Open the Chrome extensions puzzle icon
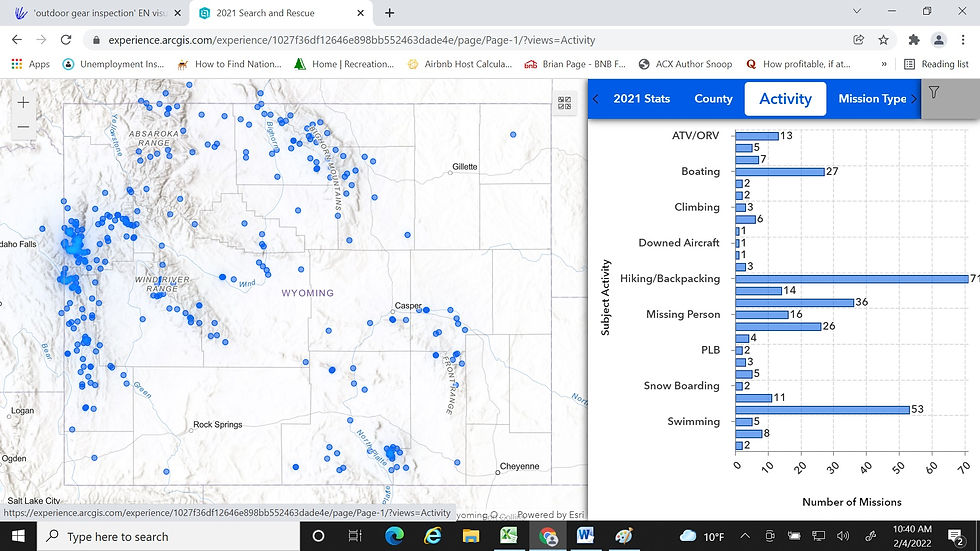Viewport: 980px width, 551px height. (913, 40)
